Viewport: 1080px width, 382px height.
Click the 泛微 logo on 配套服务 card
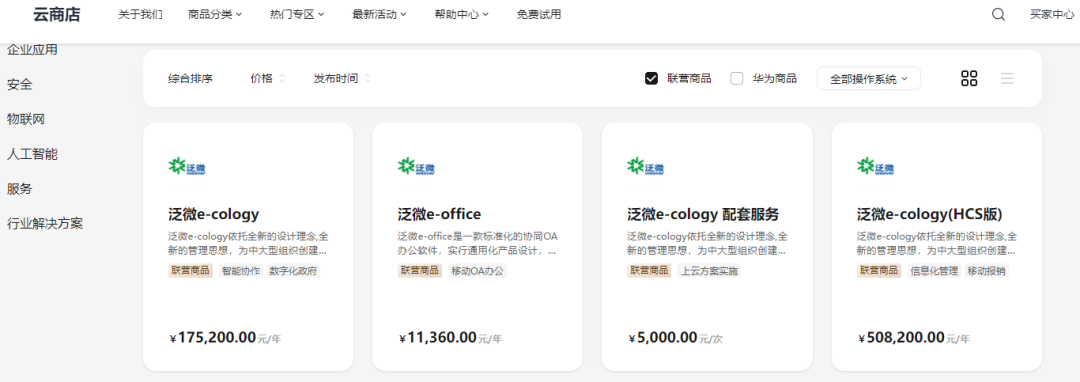pos(645,167)
